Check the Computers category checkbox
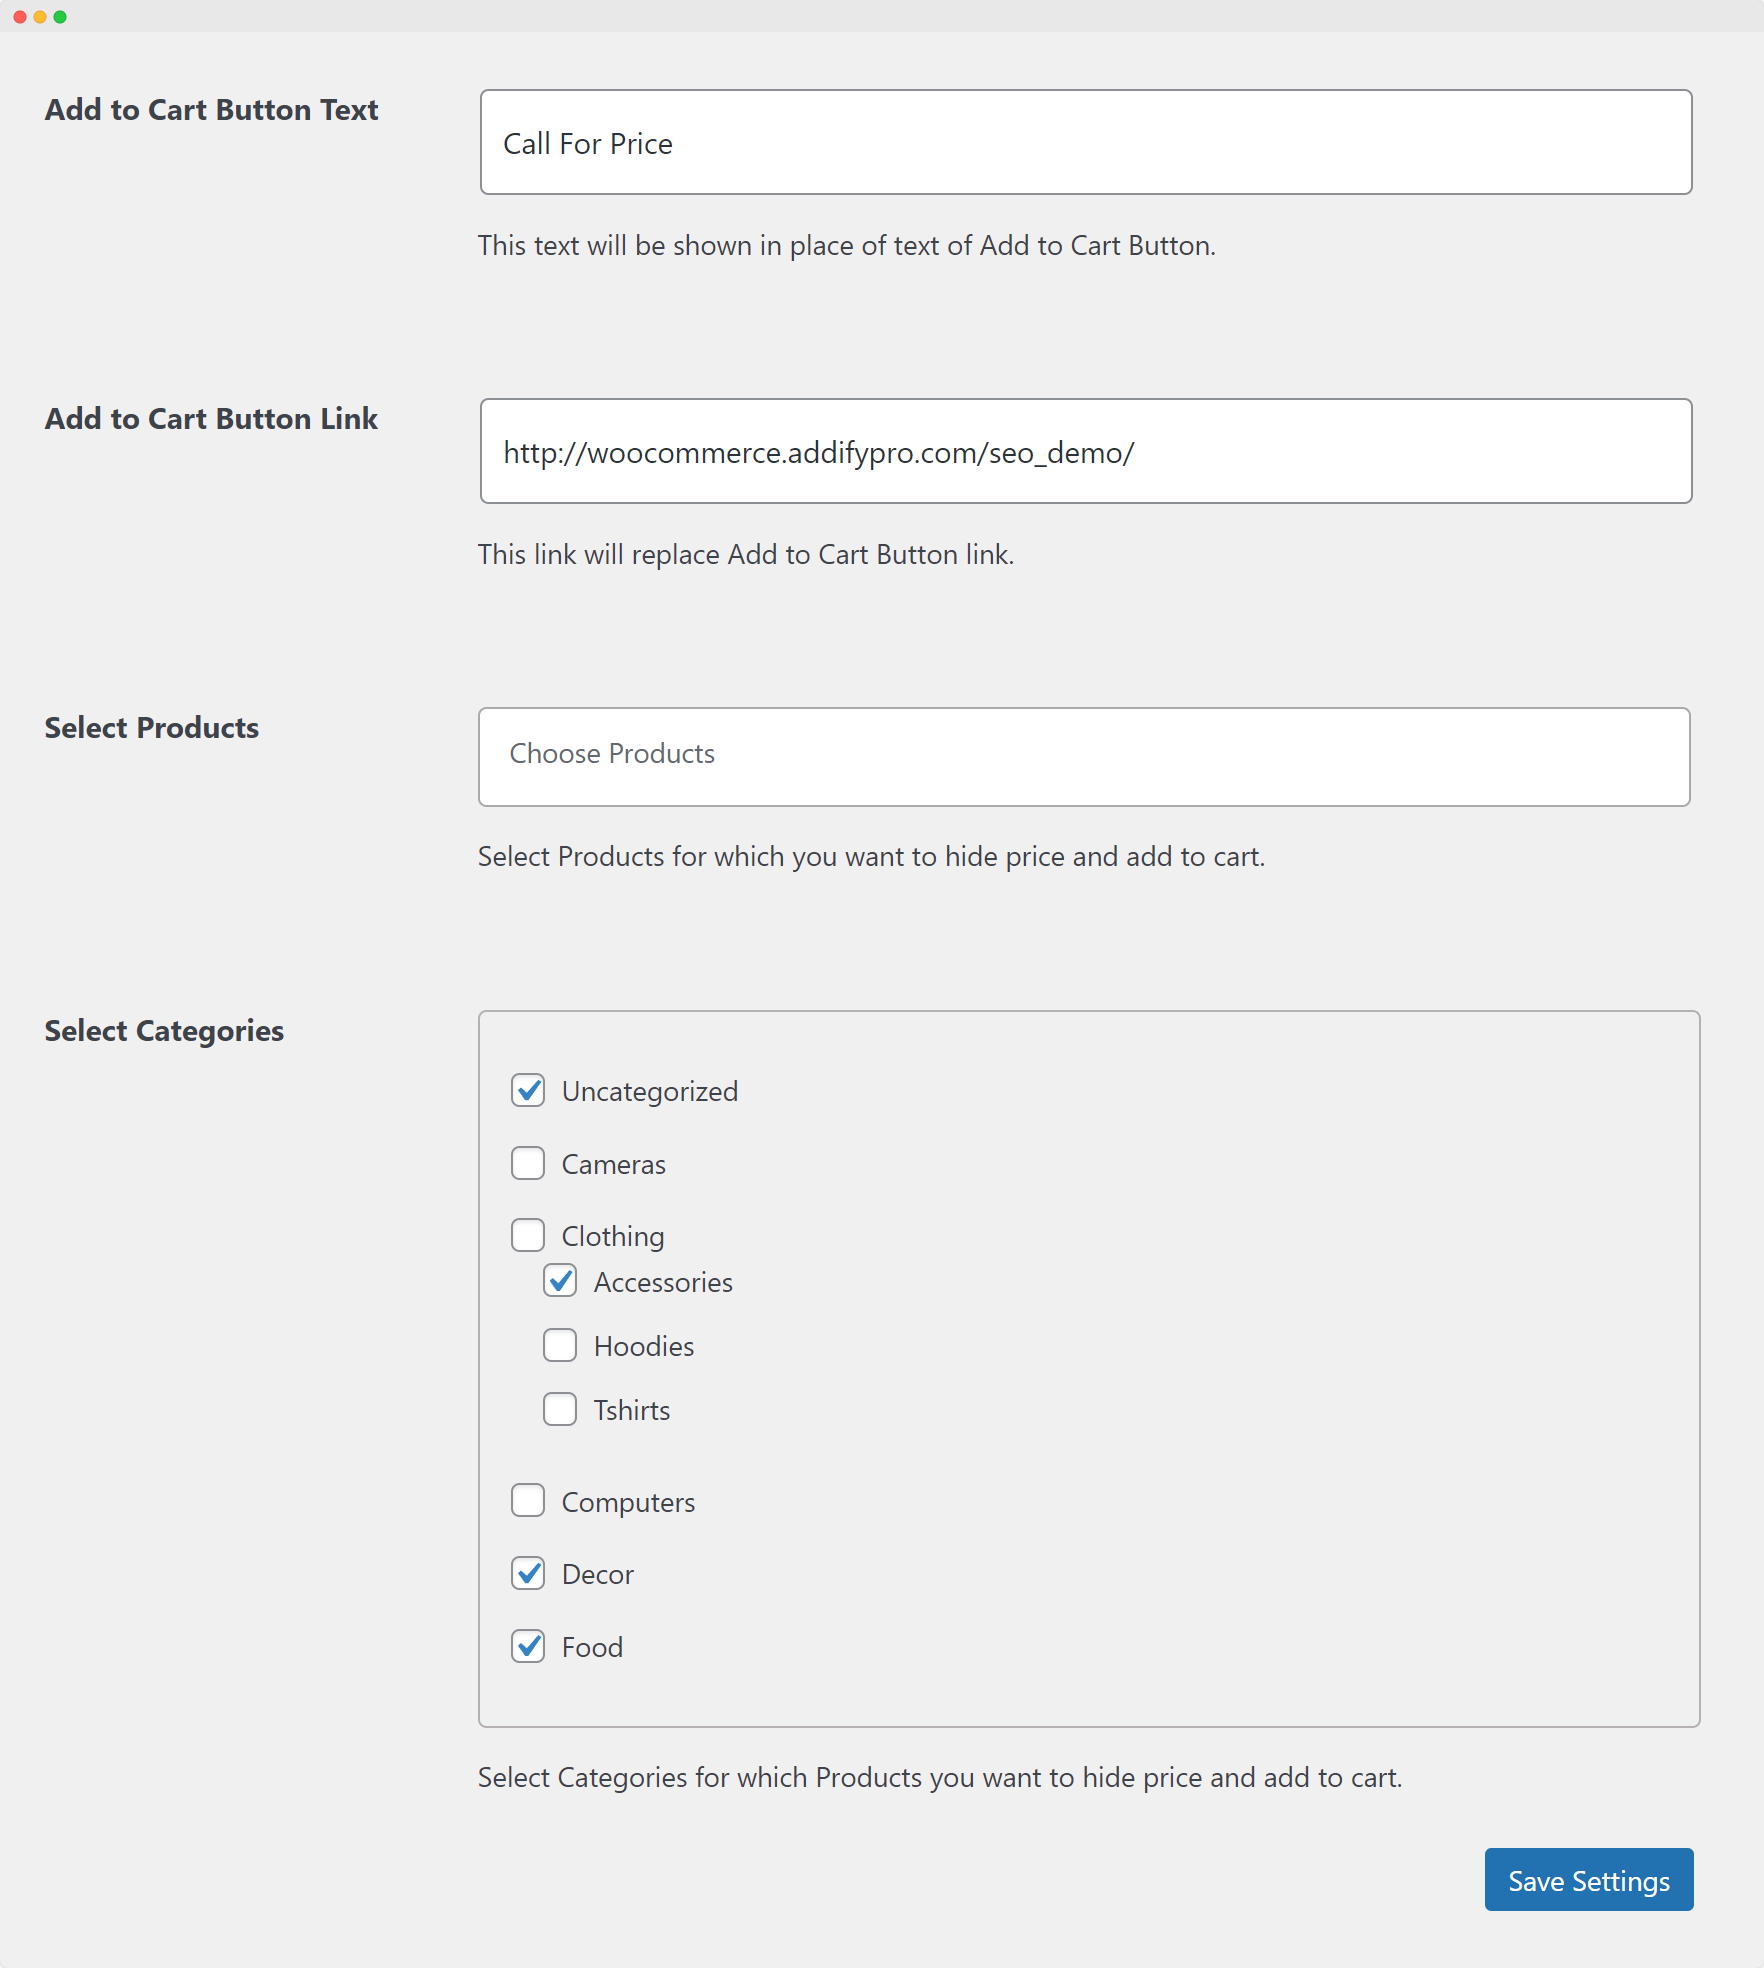This screenshot has width=1764, height=1968. (528, 1501)
